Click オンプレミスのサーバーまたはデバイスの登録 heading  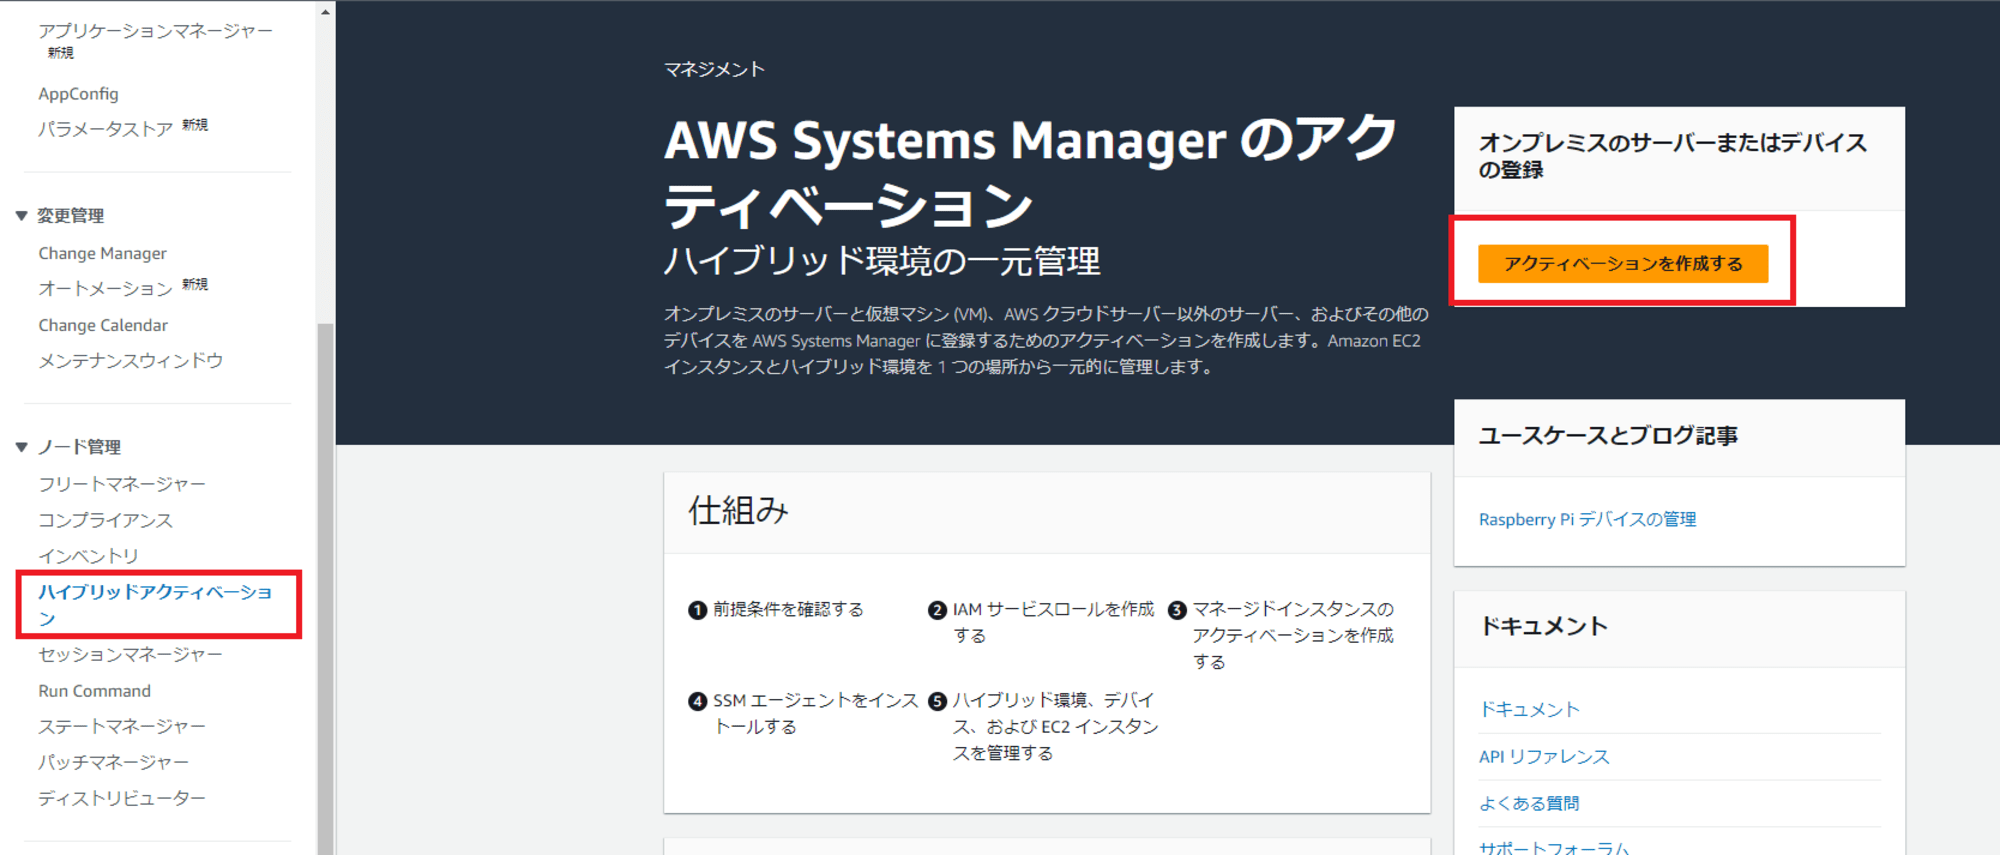[x=1672, y=156]
